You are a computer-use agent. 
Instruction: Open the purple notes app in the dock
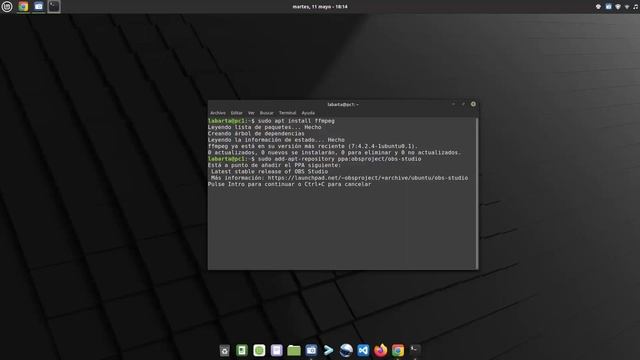click(x=276, y=350)
